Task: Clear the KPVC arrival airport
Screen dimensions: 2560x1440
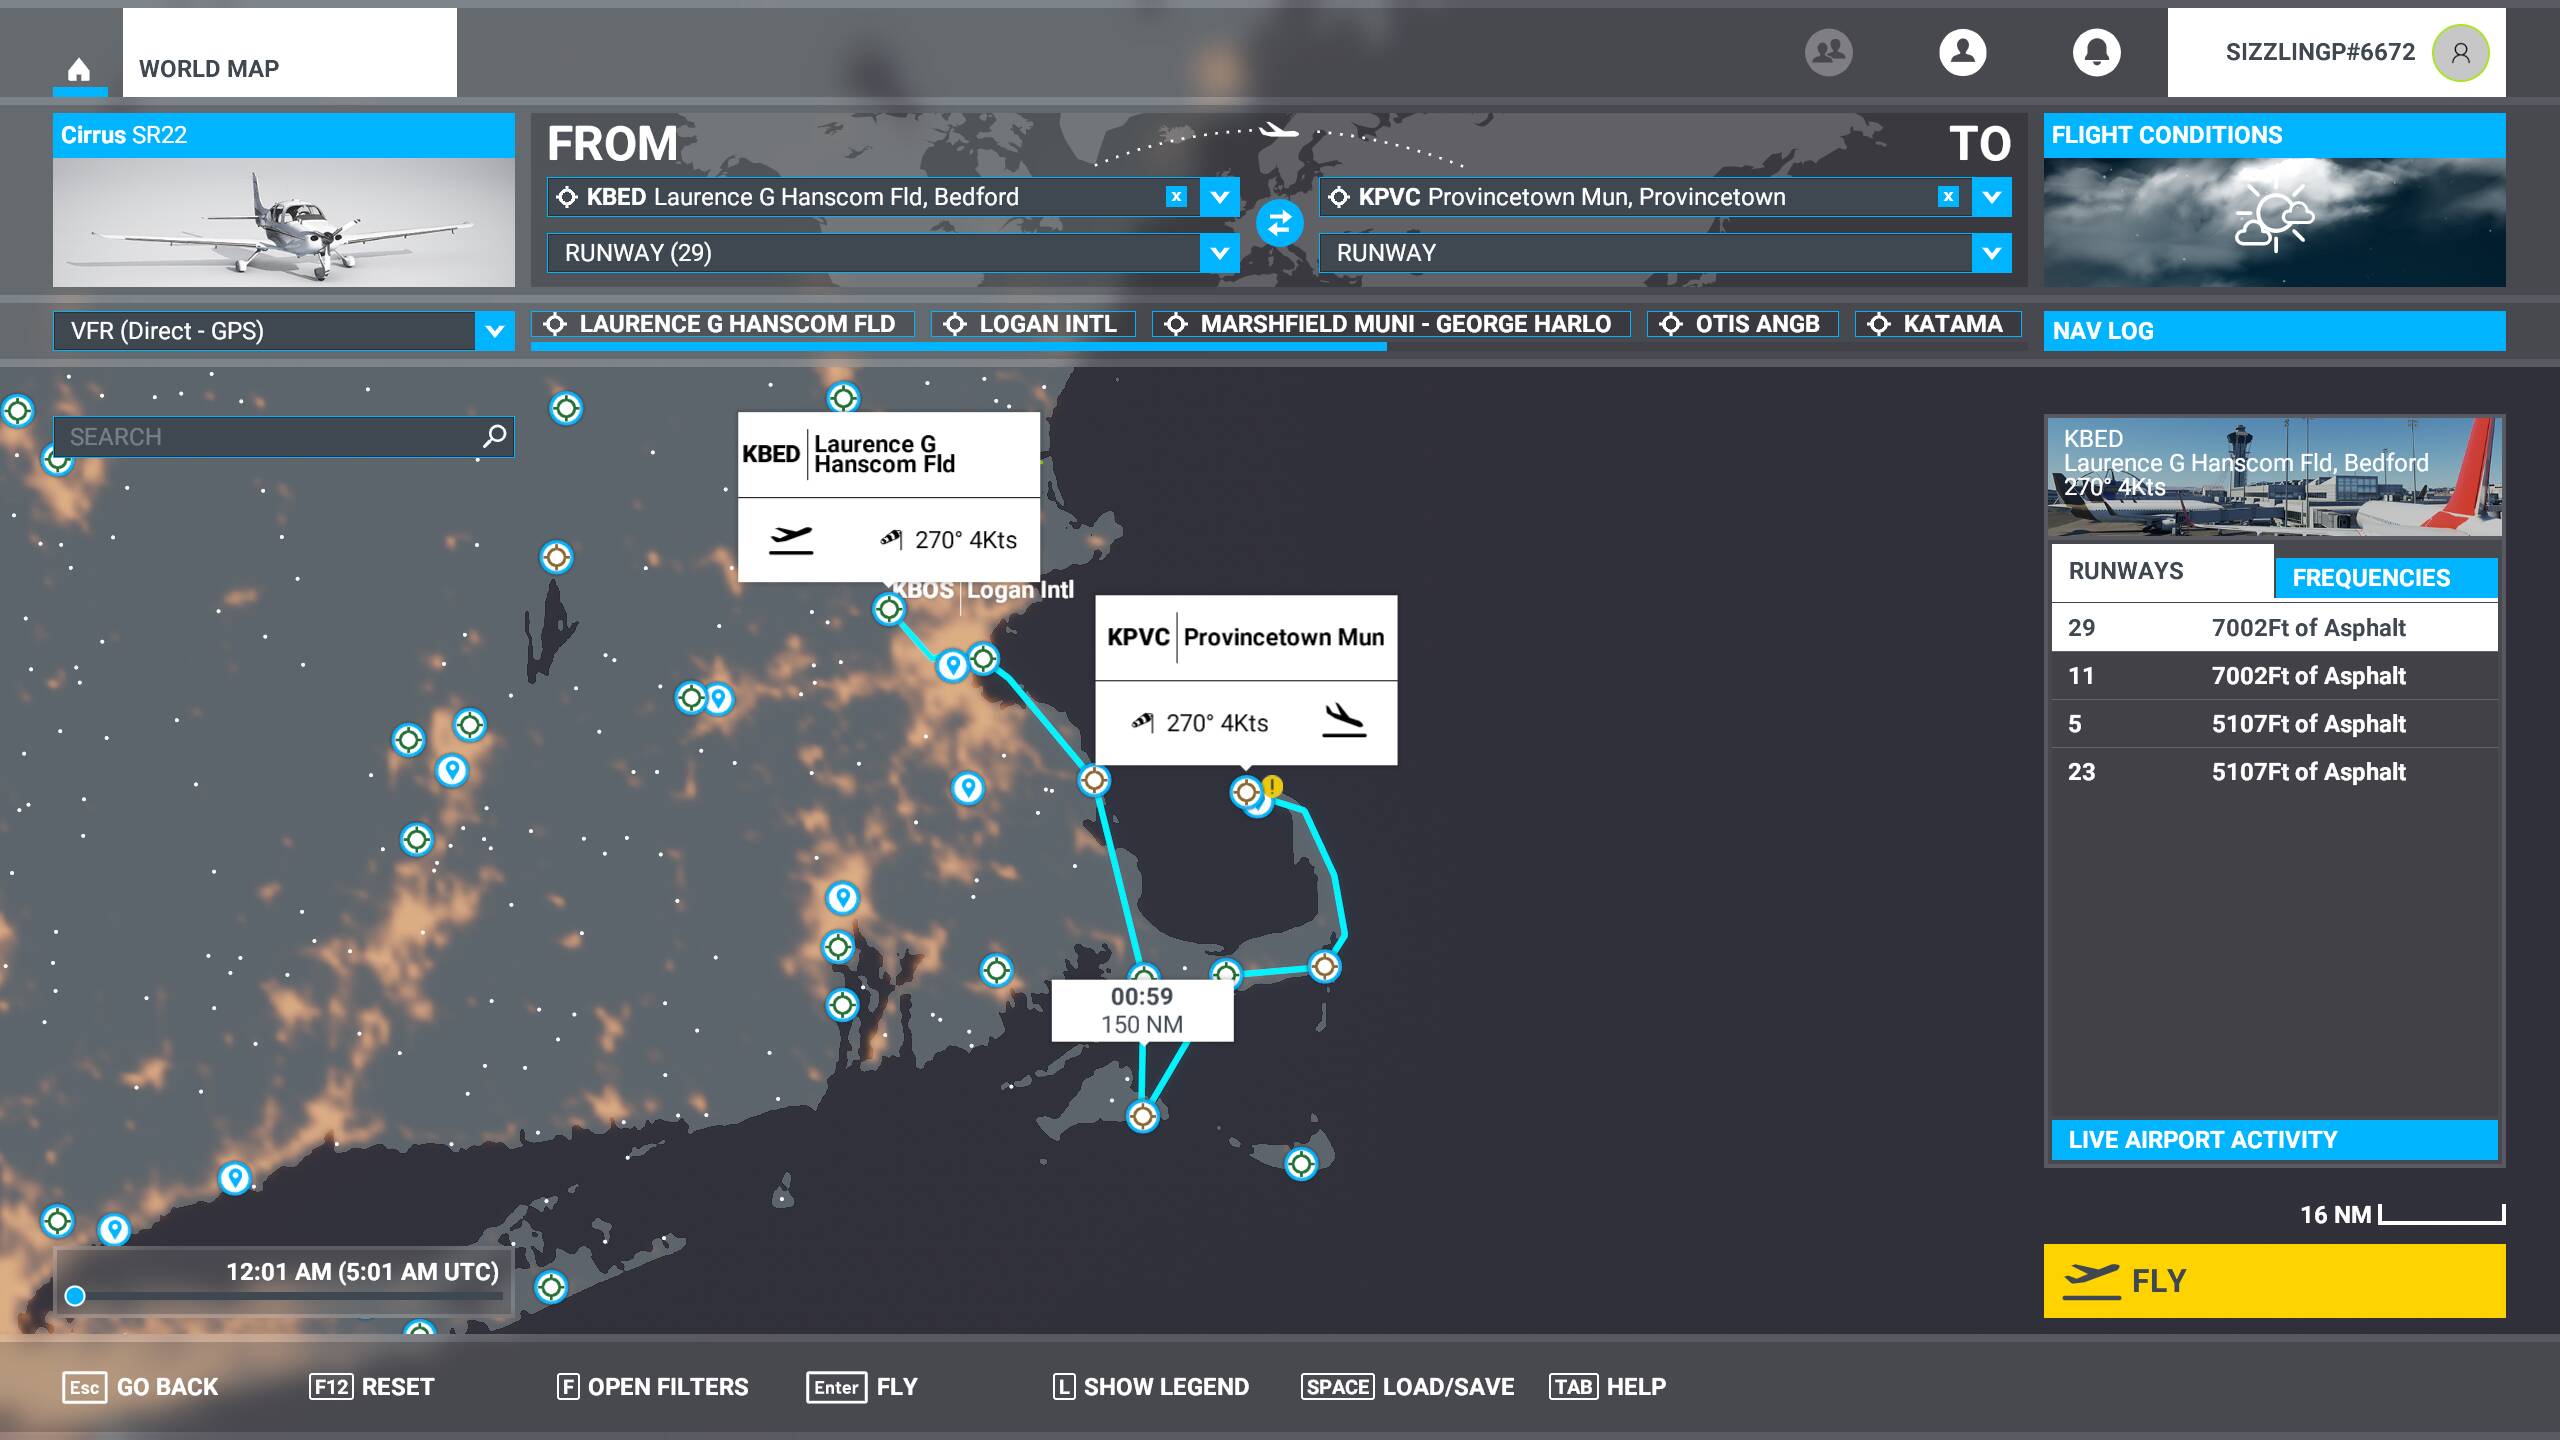Action: [1947, 197]
